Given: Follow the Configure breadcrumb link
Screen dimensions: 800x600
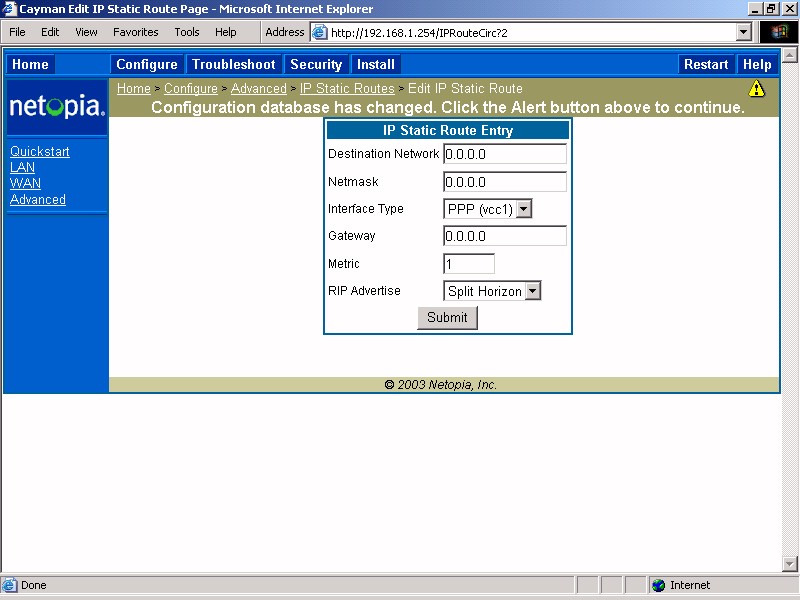Looking at the screenshot, I should pos(191,88).
